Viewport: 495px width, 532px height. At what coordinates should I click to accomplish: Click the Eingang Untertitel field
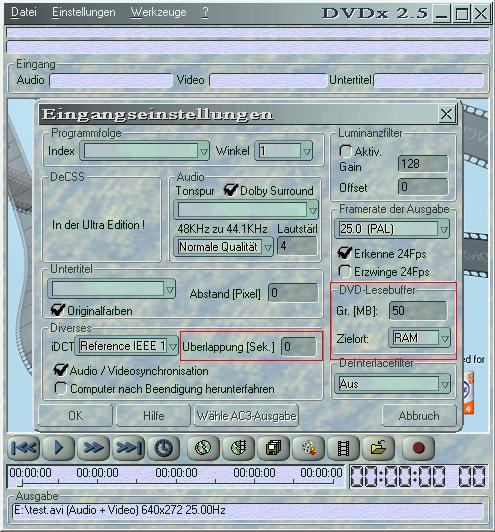429,81
